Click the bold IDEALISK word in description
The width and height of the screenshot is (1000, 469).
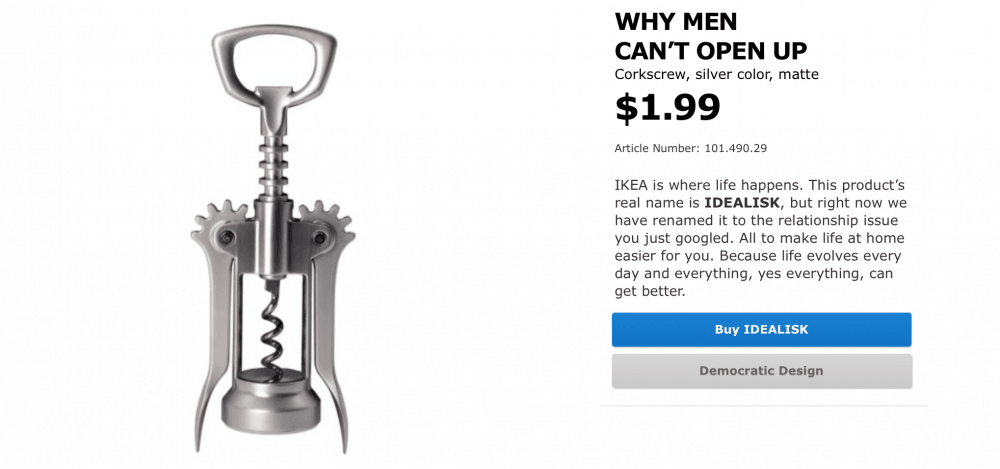pyautogui.click(x=742, y=203)
